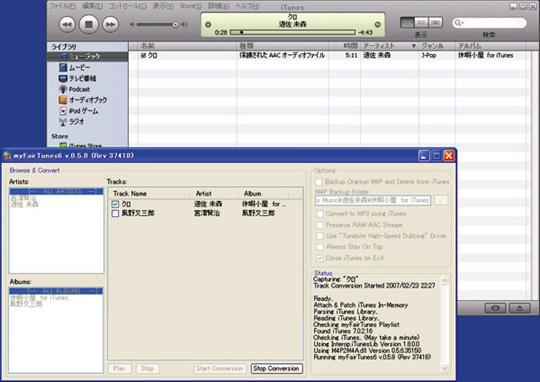540x382 pixels.
Task: Open the 表示 menu in iTunes
Action: (163, 6)
